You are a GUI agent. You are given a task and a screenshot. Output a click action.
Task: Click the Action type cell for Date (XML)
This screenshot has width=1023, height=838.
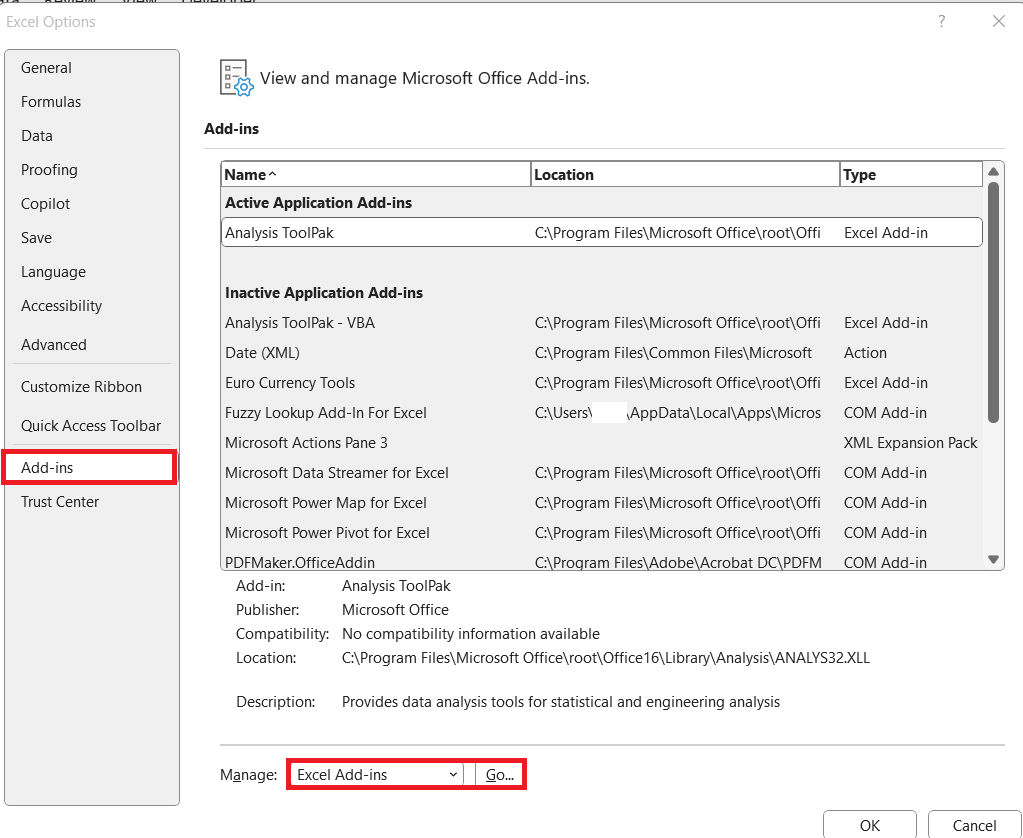(x=865, y=352)
